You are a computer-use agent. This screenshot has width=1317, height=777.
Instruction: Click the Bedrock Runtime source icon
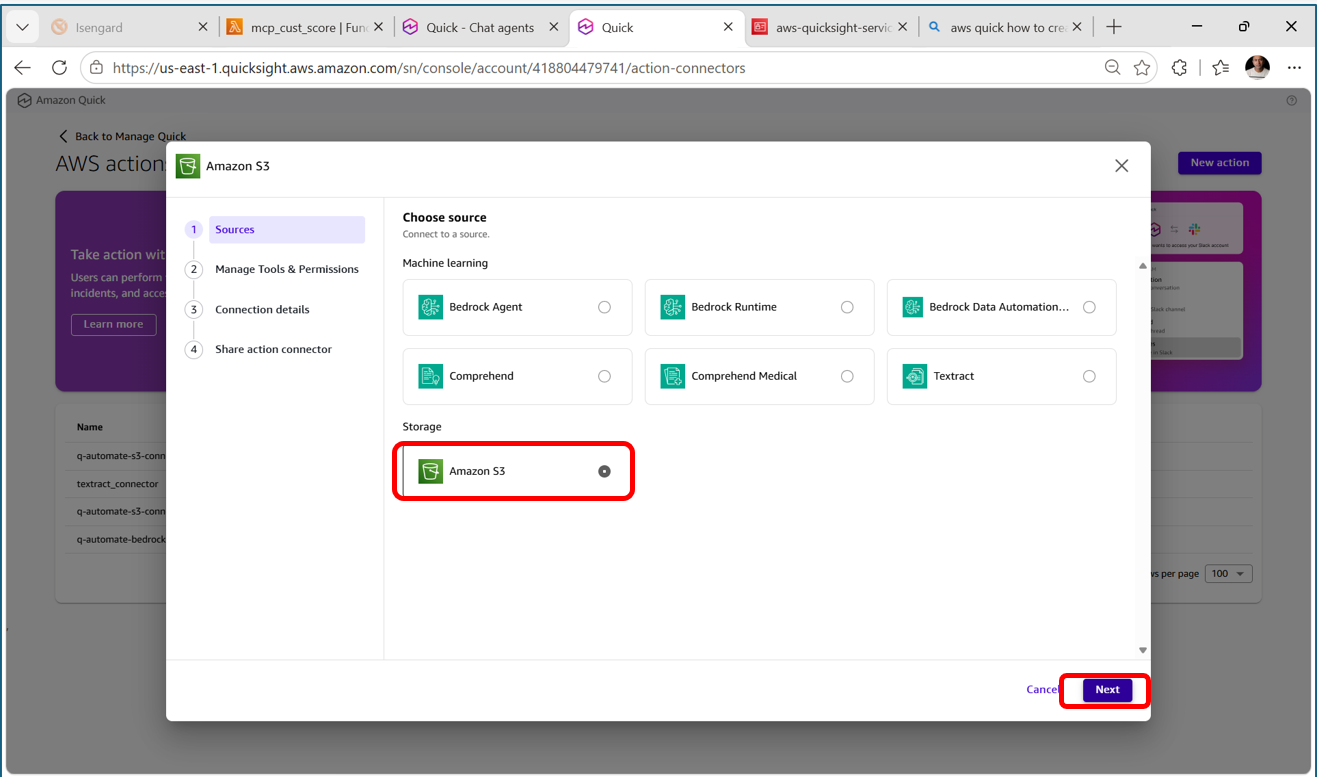point(673,307)
